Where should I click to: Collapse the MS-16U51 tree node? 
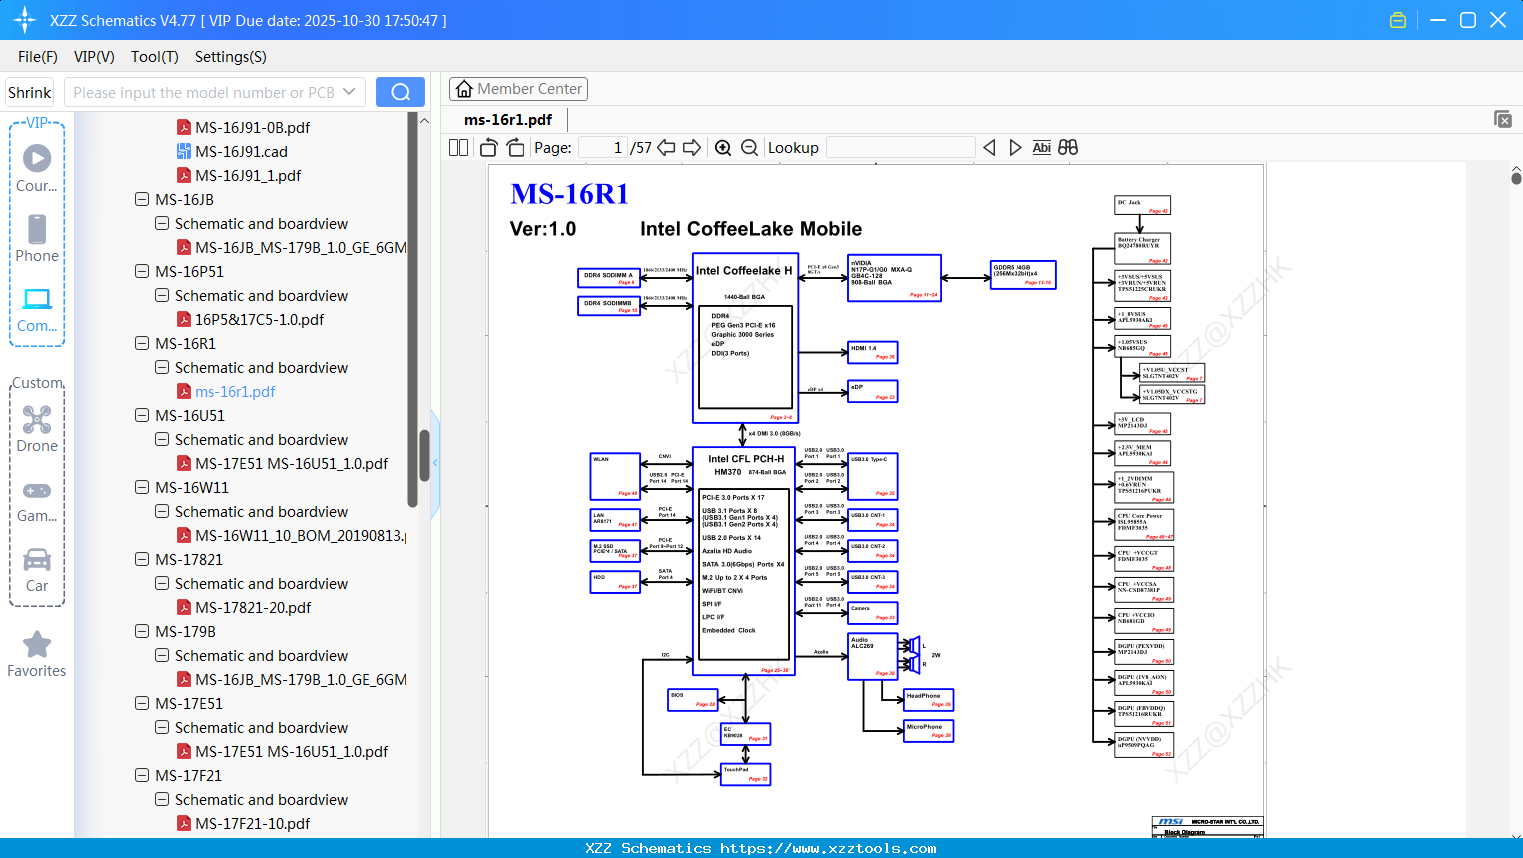(x=142, y=416)
